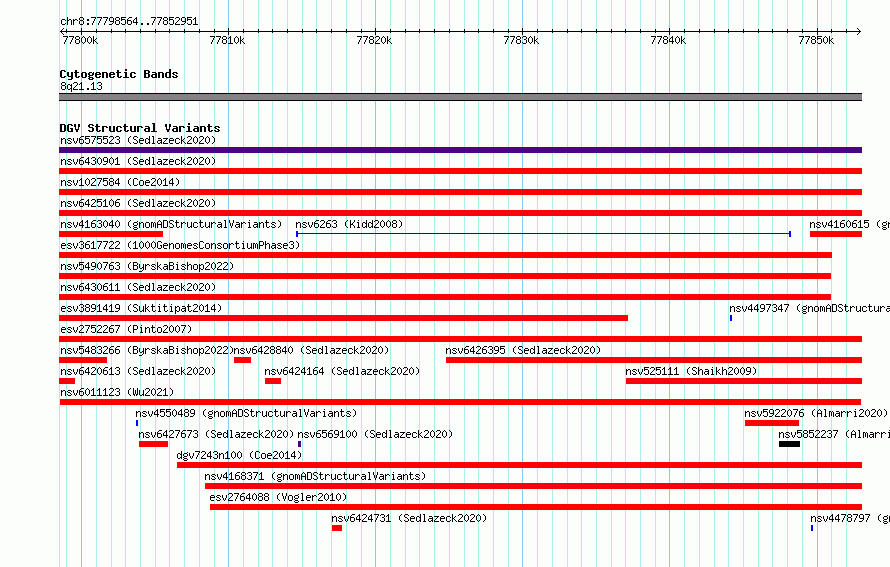Click the esv3891419 (Suktitipat2014) label

141,308
